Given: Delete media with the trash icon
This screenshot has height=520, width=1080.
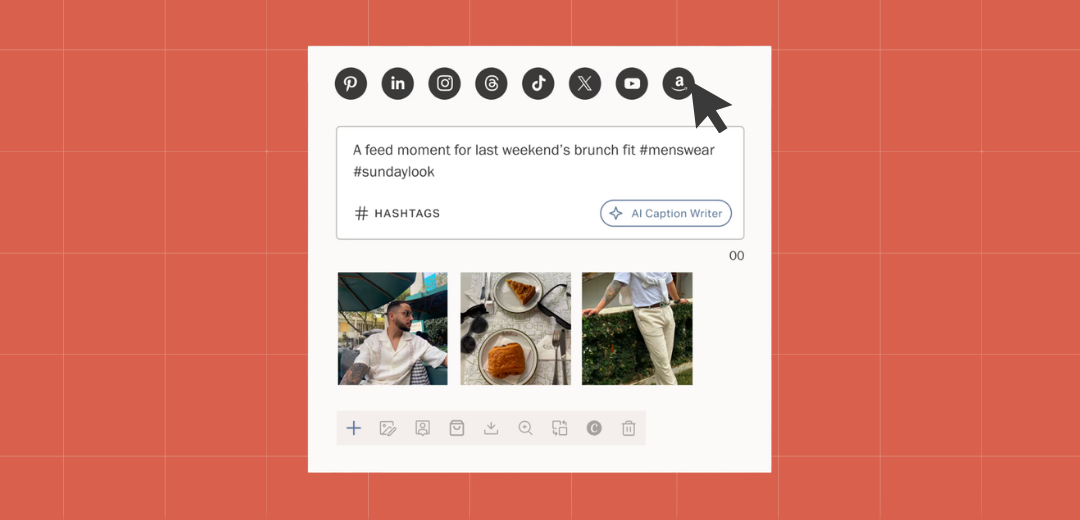Looking at the screenshot, I should [x=628, y=428].
